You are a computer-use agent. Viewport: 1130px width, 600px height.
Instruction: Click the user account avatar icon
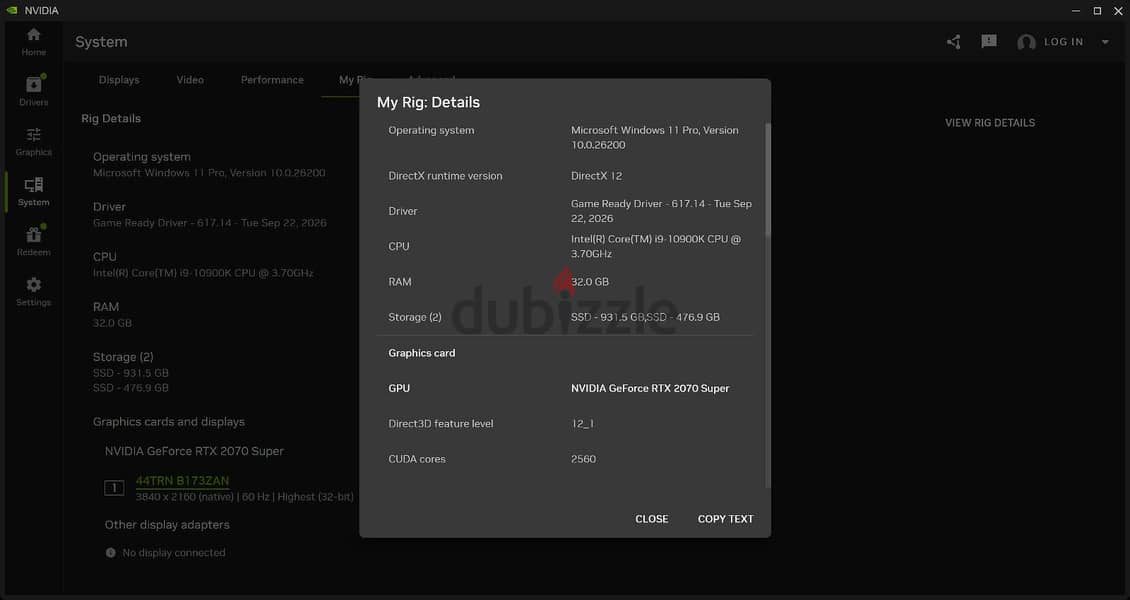point(1026,42)
